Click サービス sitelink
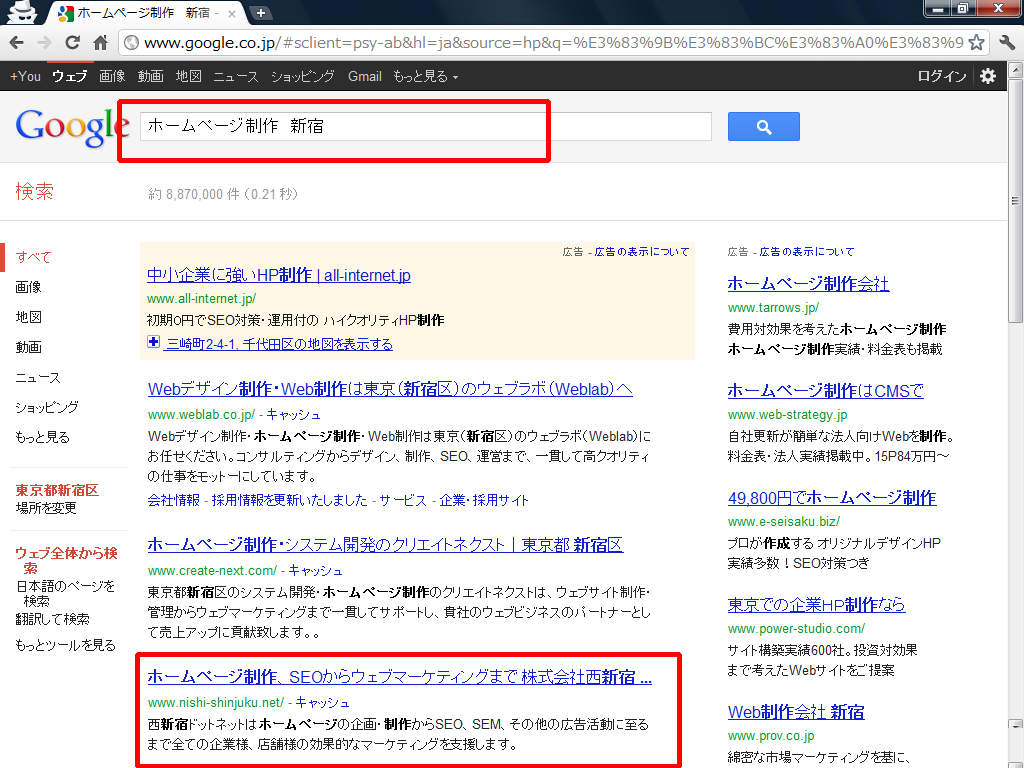1024x768 pixels. [x=402, y=500]
